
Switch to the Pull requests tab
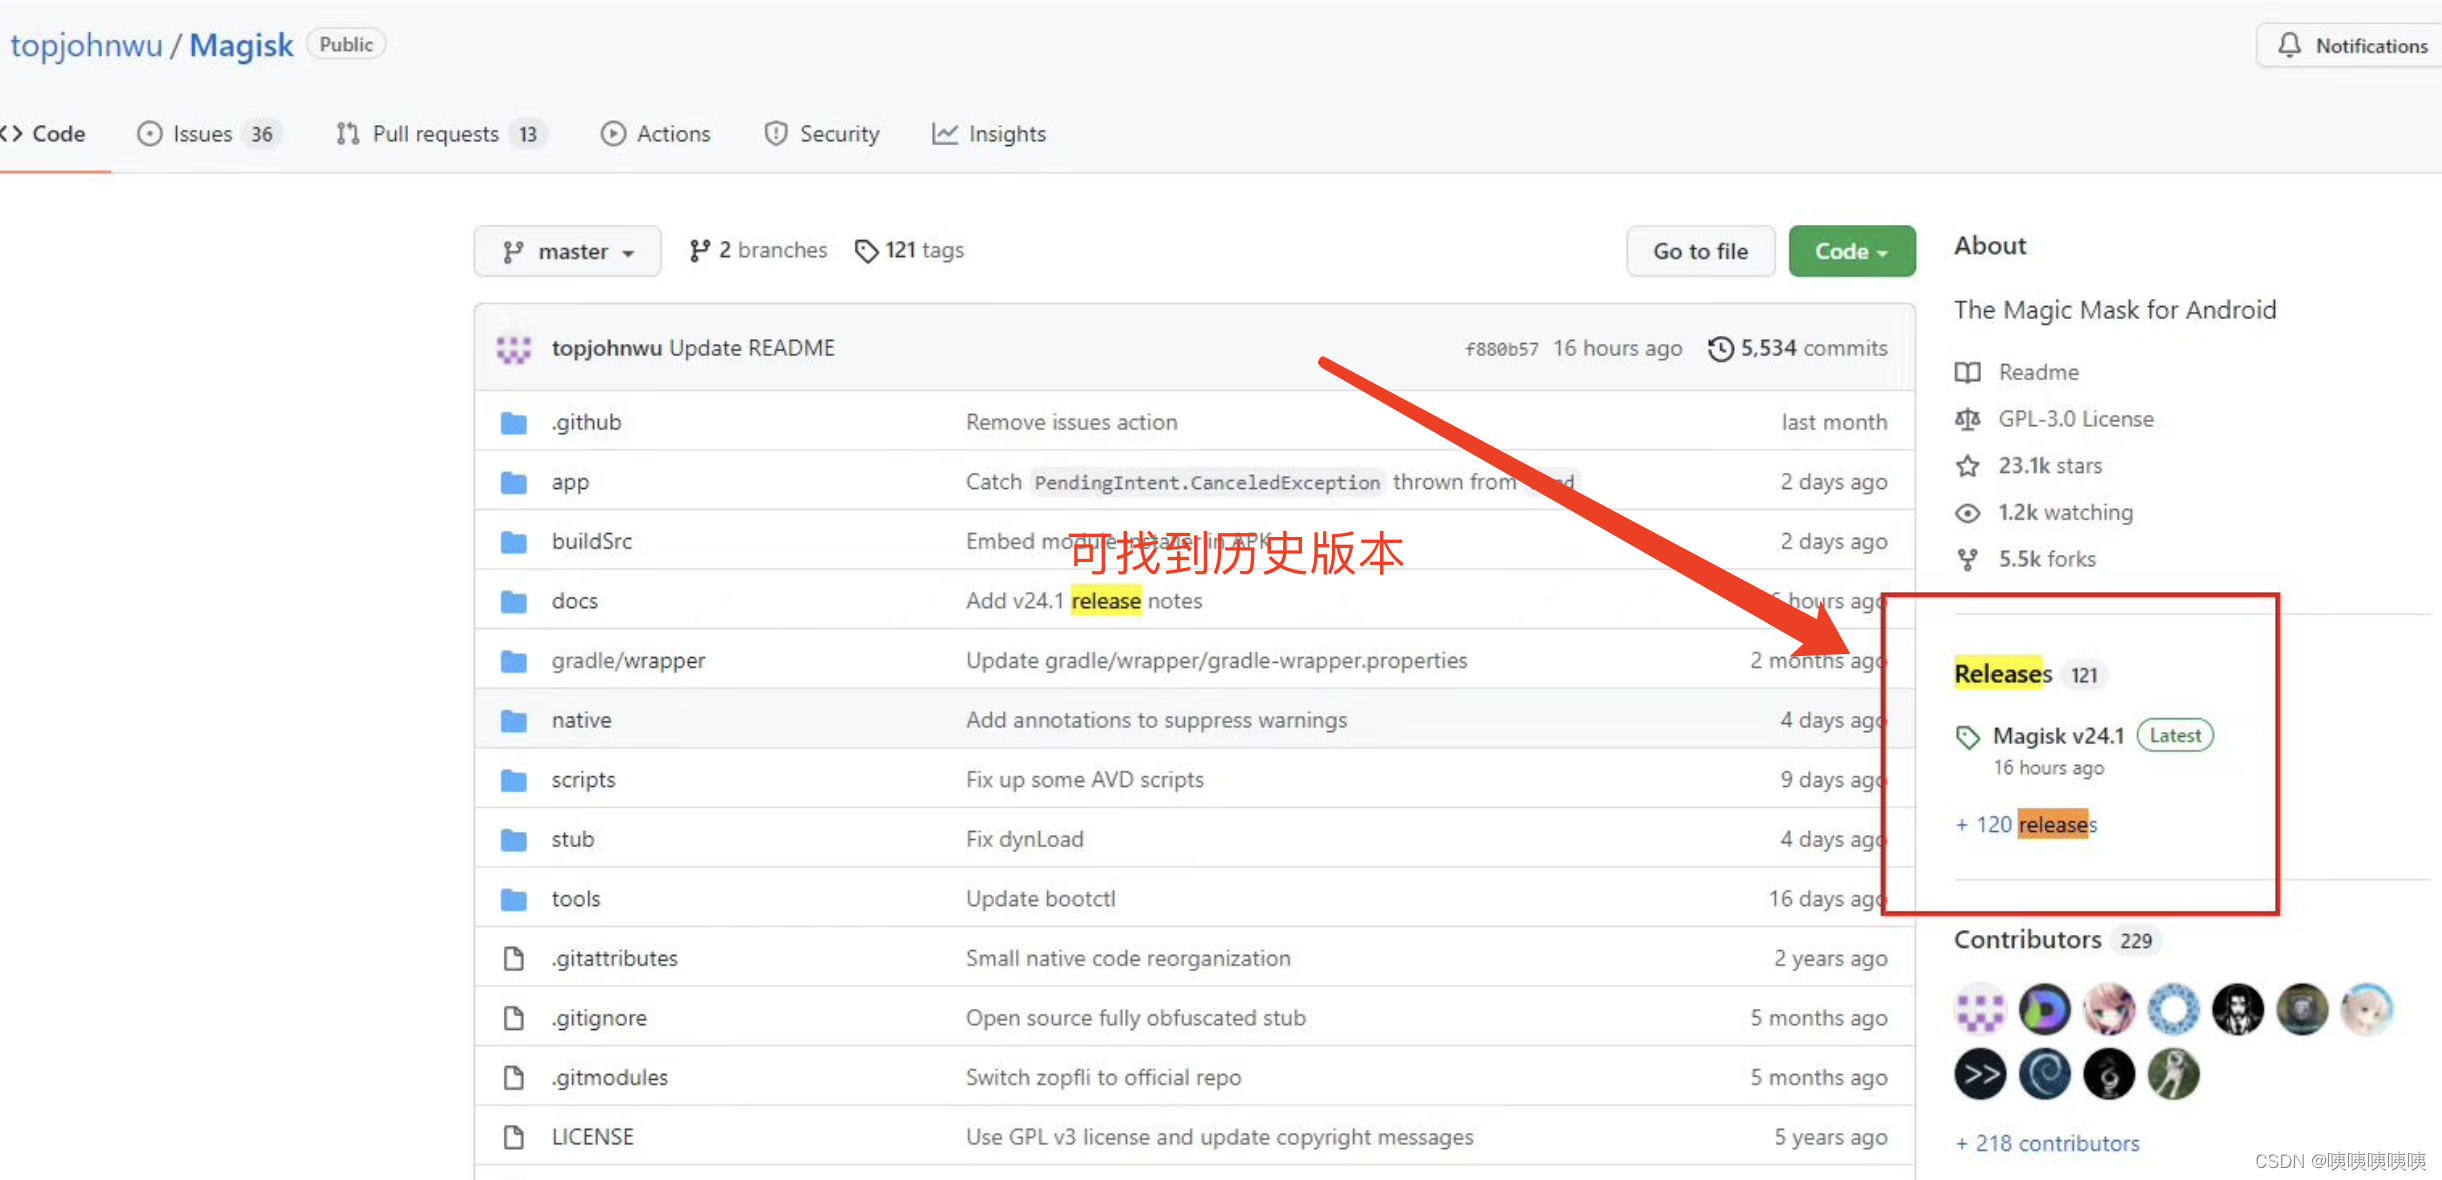coord(435,134)
